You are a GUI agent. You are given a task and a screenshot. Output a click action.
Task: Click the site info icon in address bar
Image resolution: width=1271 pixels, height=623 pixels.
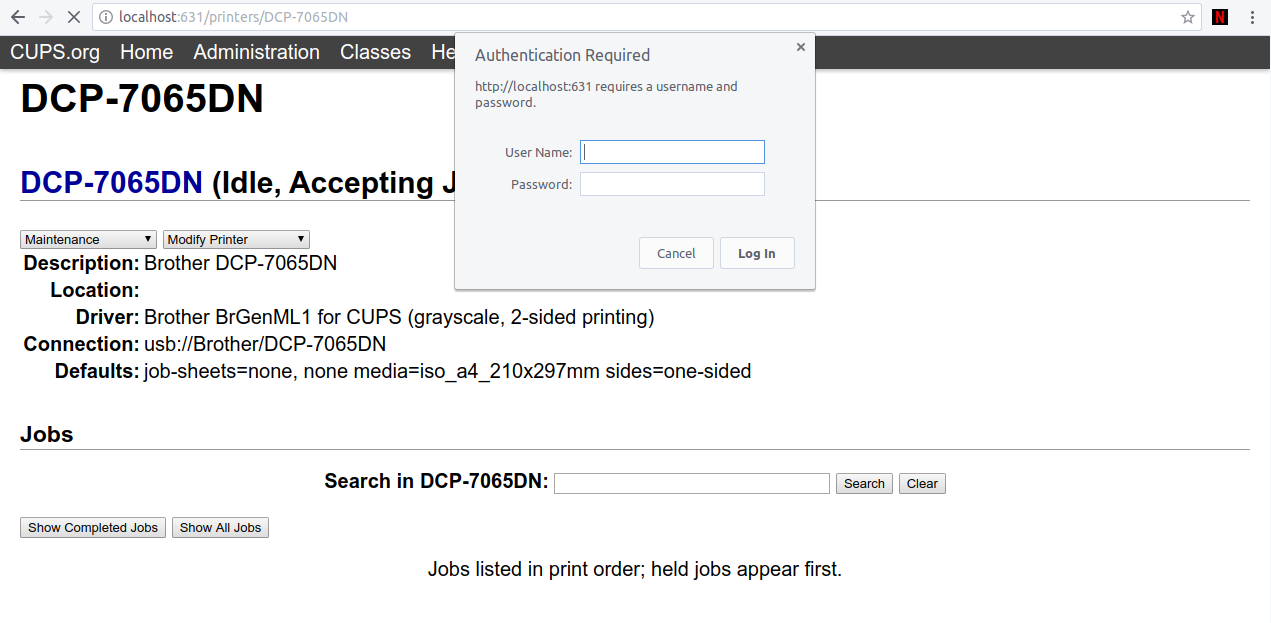tap(106, 17)
